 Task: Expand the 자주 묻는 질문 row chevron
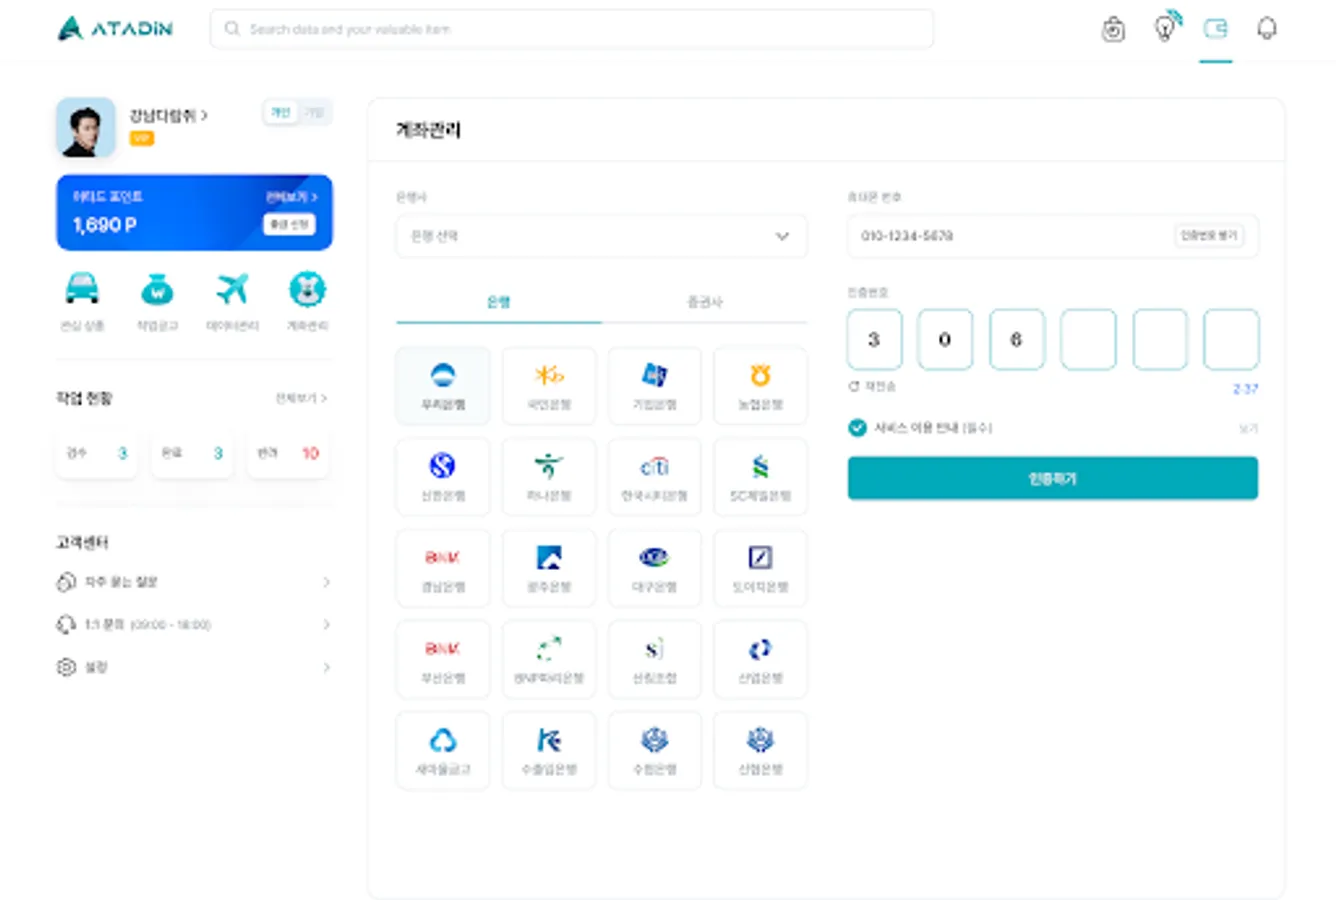tap(326, 582)
